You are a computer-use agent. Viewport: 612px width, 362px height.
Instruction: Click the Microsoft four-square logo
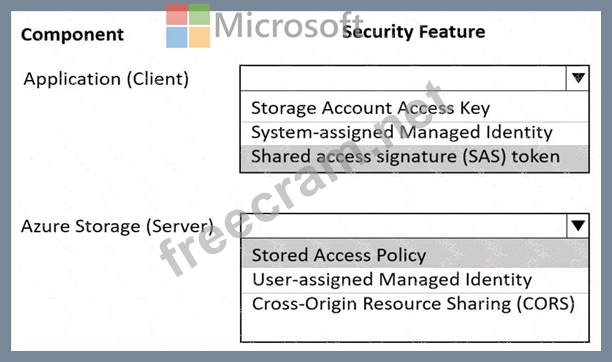click(188, 26)
